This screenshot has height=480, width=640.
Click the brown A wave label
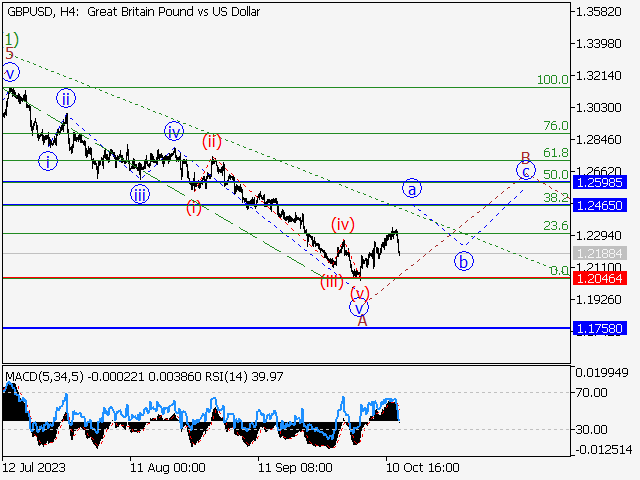point(362,321)
